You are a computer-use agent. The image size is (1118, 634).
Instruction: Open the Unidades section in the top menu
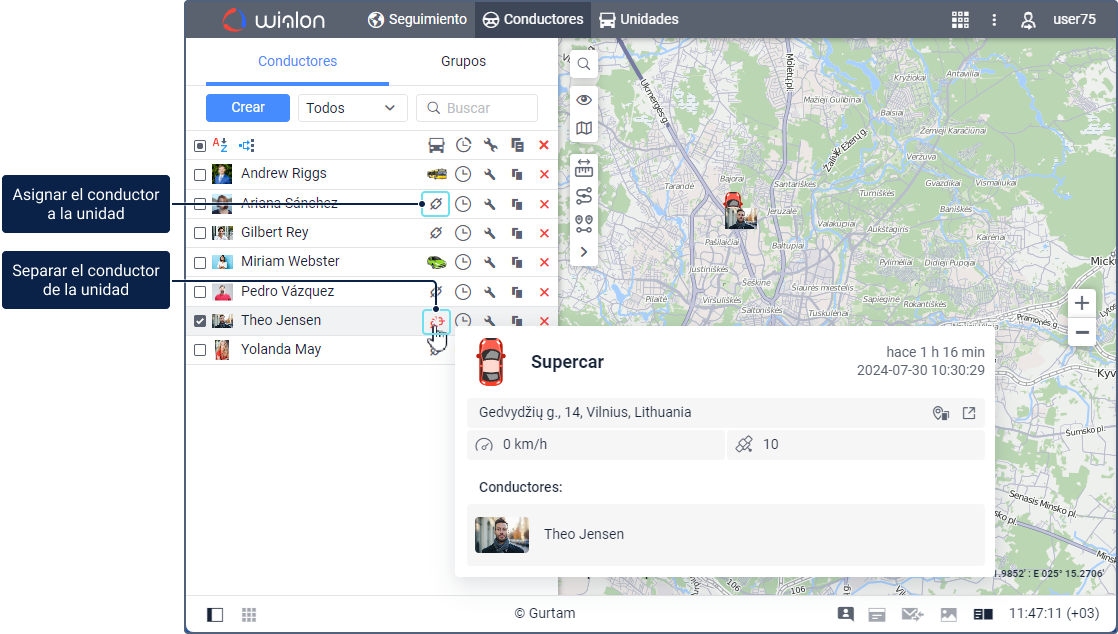[638, 19]
